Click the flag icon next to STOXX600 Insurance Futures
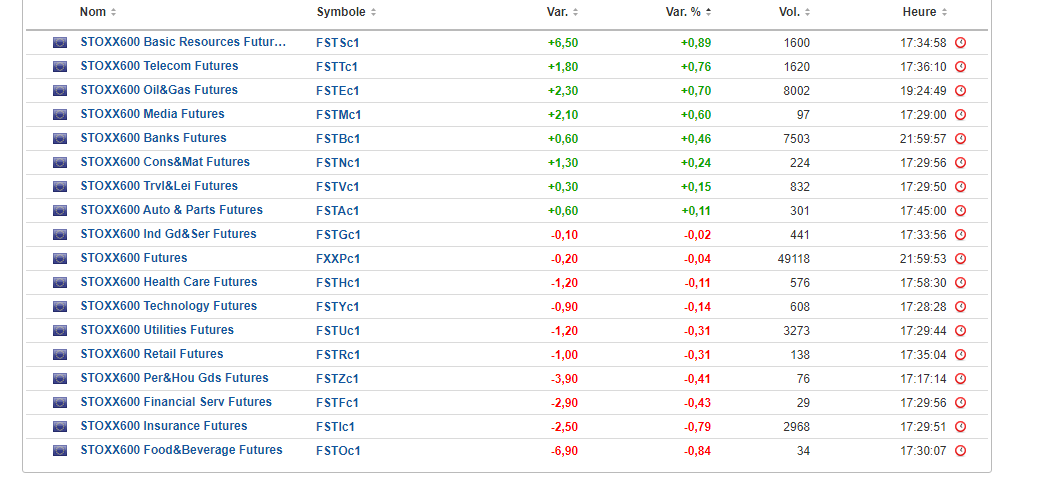This screenshot has height=481, width=1044. pos(60,427)
